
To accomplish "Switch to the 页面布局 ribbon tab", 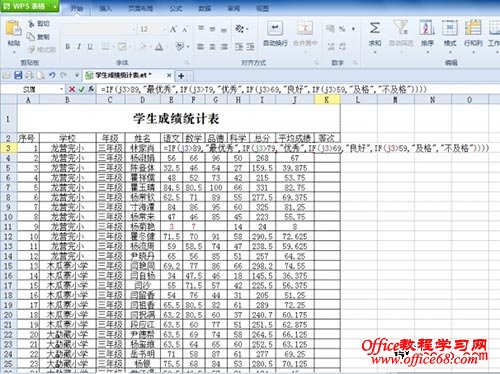I will coord(140,8).
